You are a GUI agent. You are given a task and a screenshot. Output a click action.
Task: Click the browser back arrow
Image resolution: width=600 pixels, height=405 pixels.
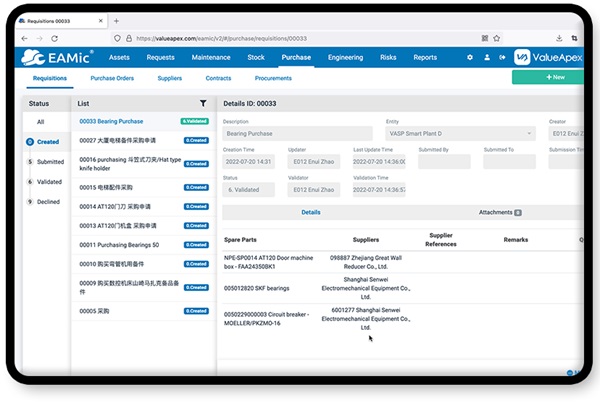(x=26, y=38)
